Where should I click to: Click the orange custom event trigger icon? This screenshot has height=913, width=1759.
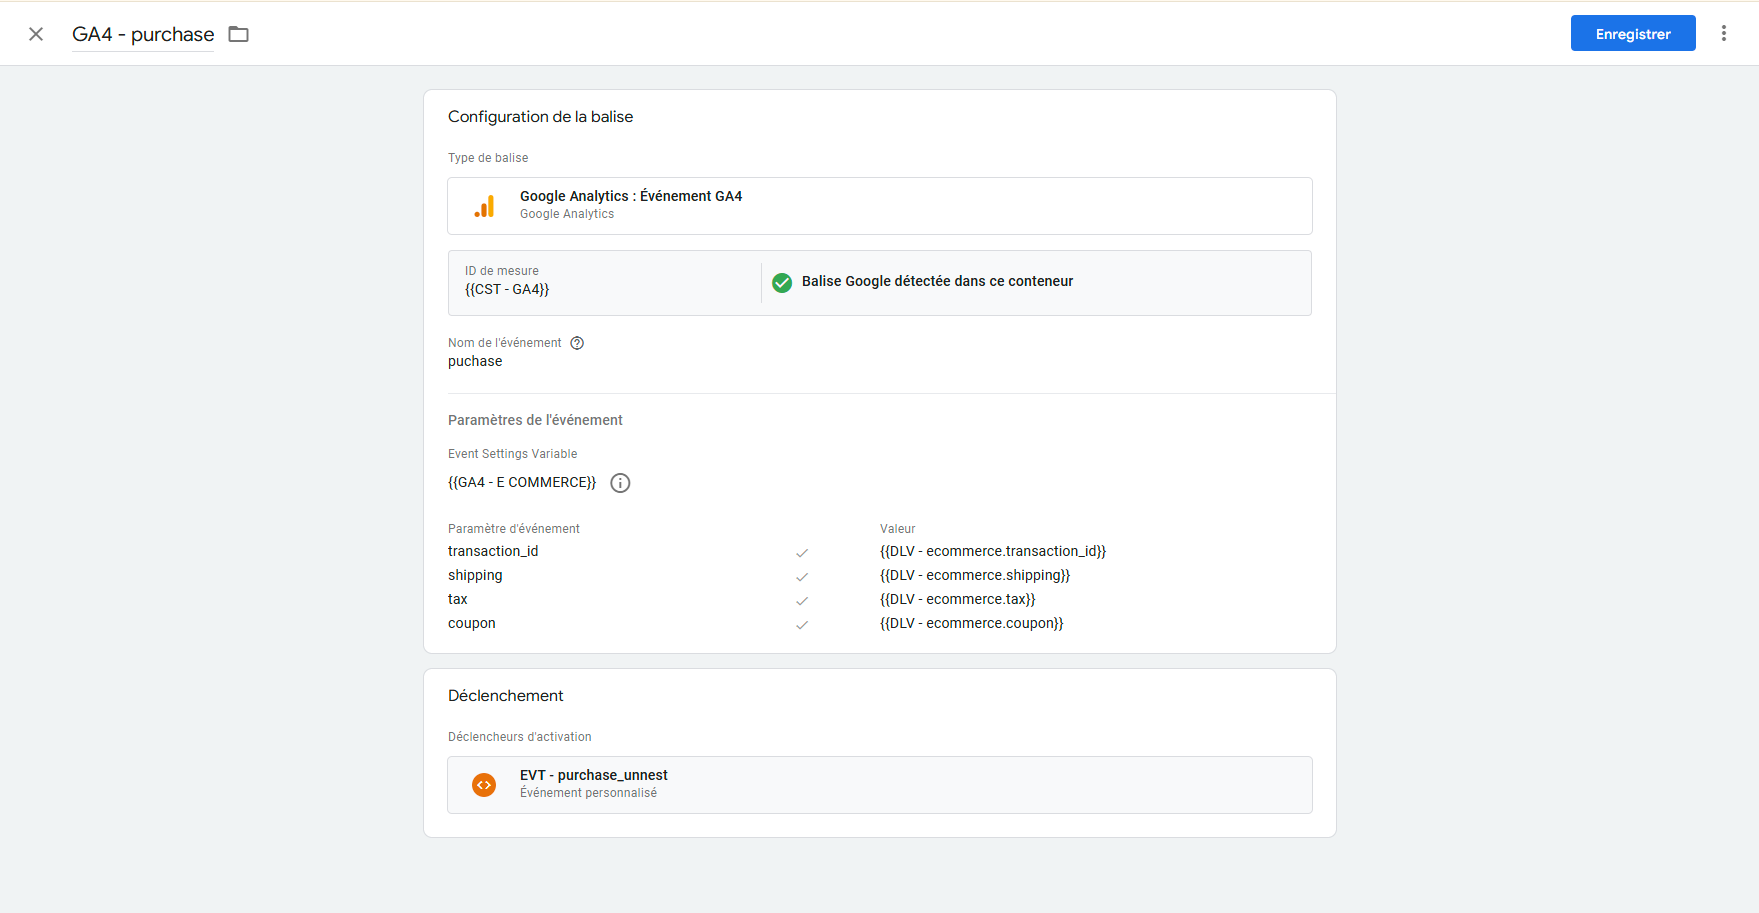484,785
